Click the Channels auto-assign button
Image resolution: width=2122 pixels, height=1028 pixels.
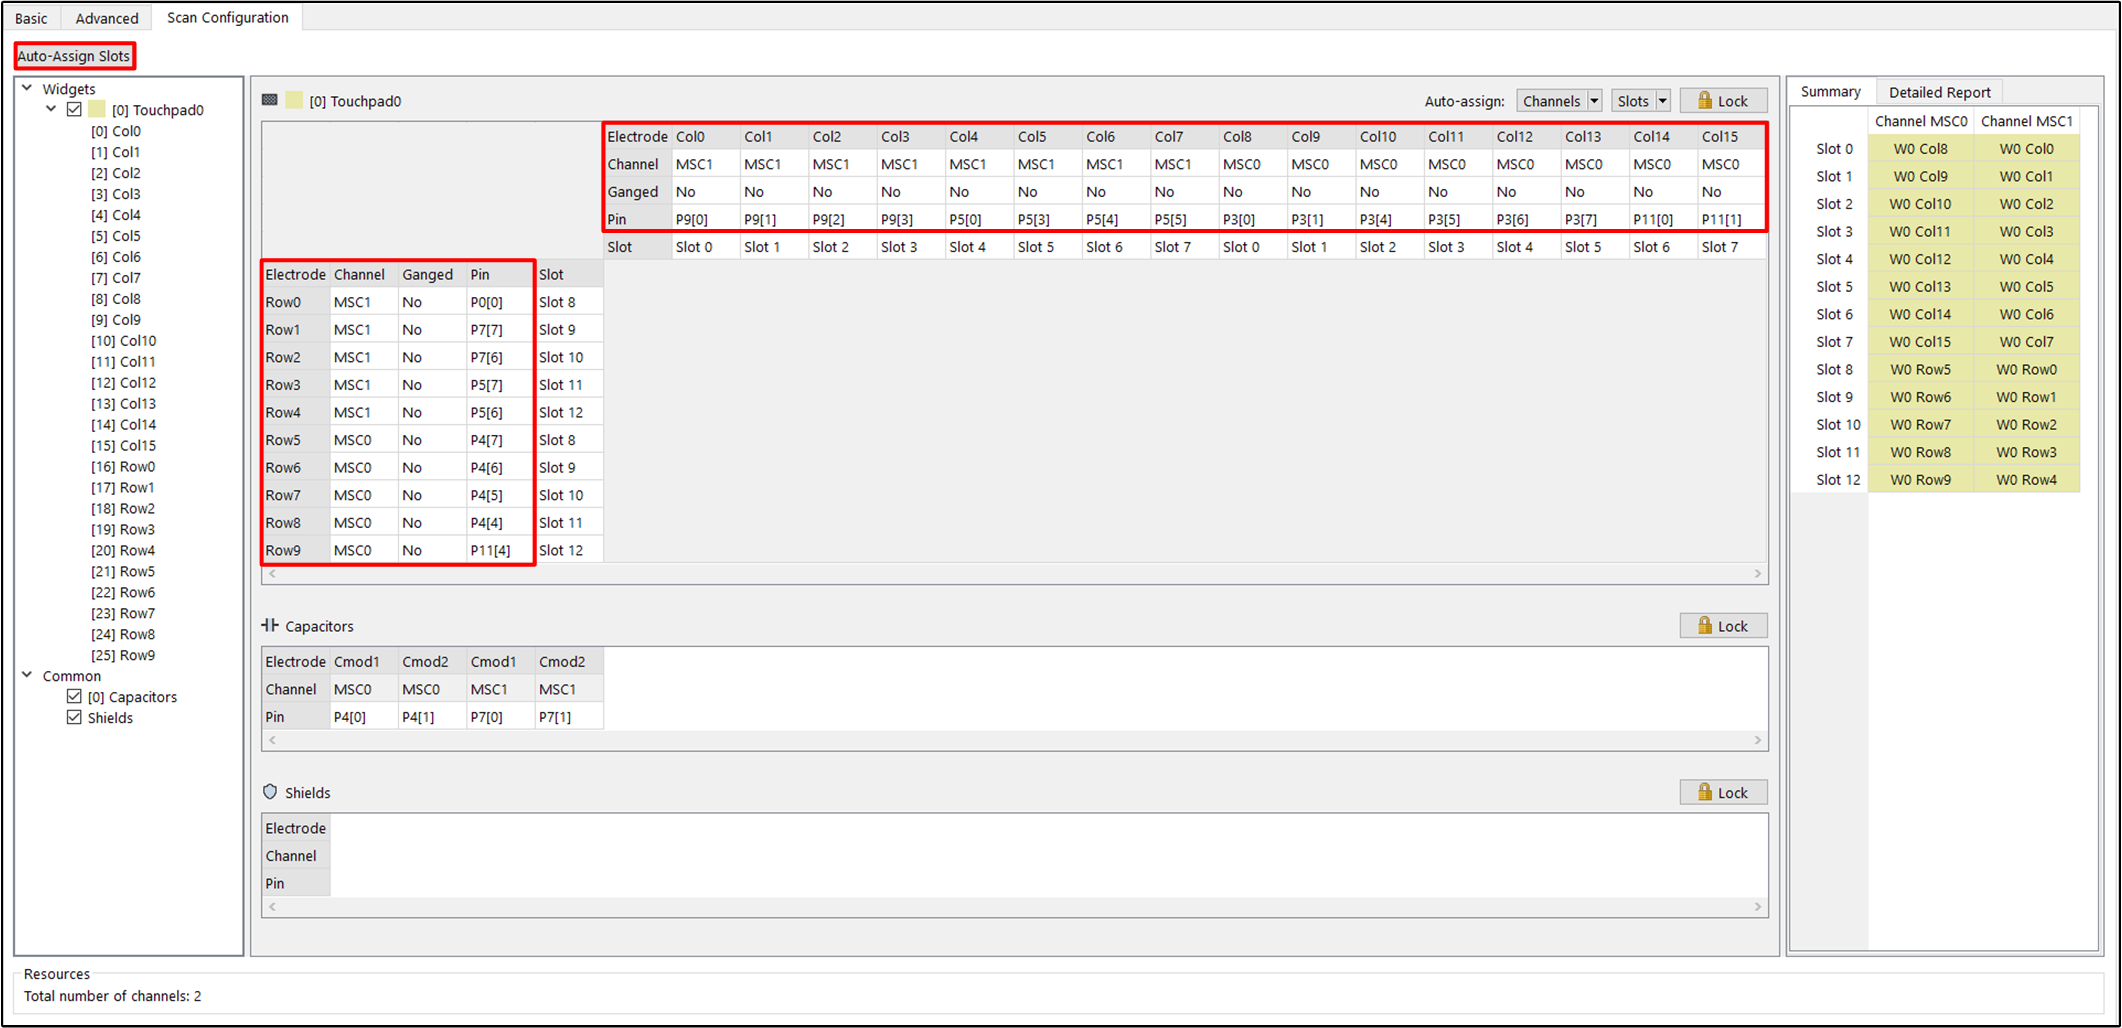1552,101
